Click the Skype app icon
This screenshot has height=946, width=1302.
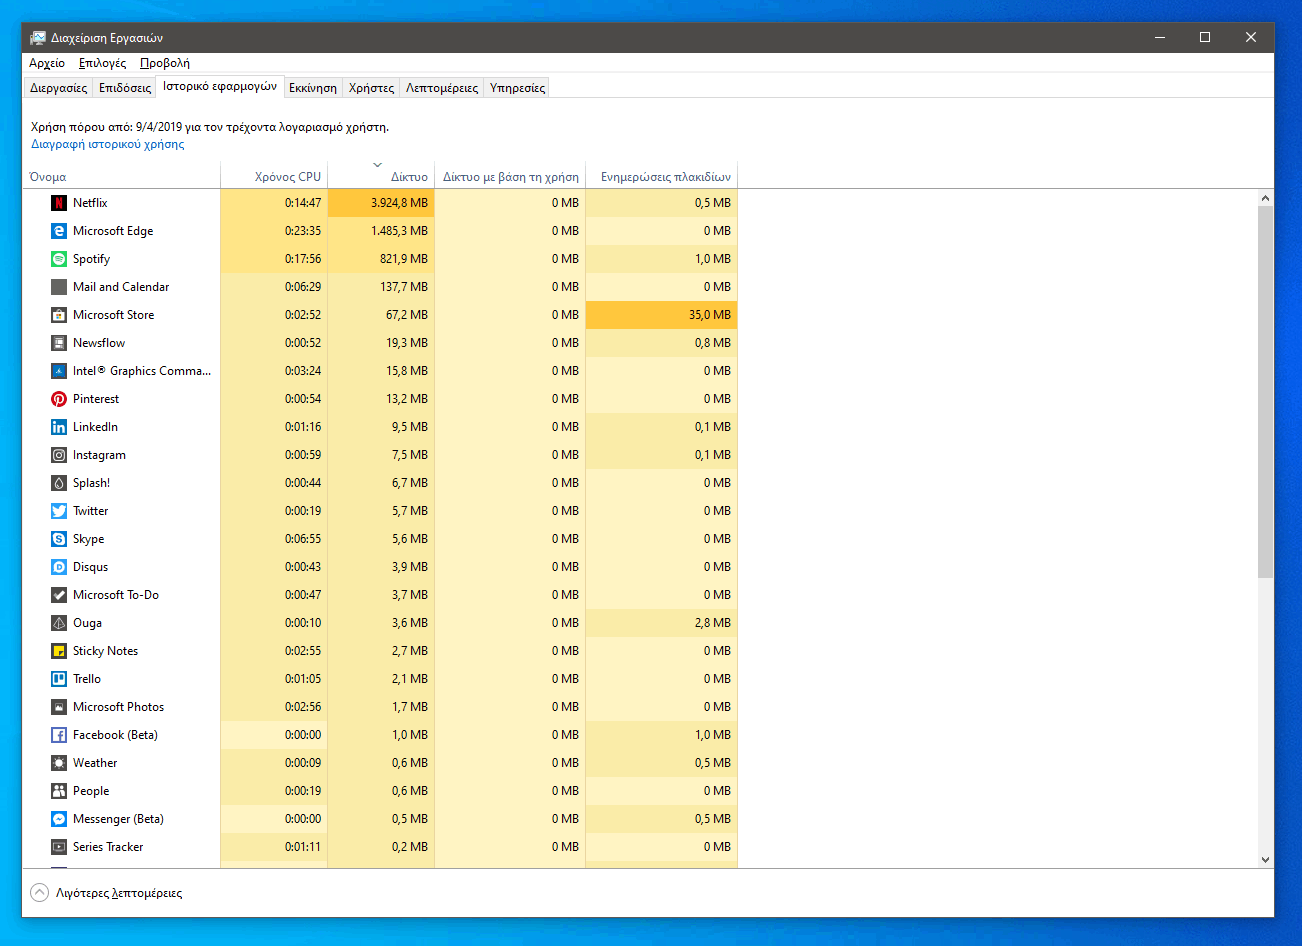pos(59,539)
